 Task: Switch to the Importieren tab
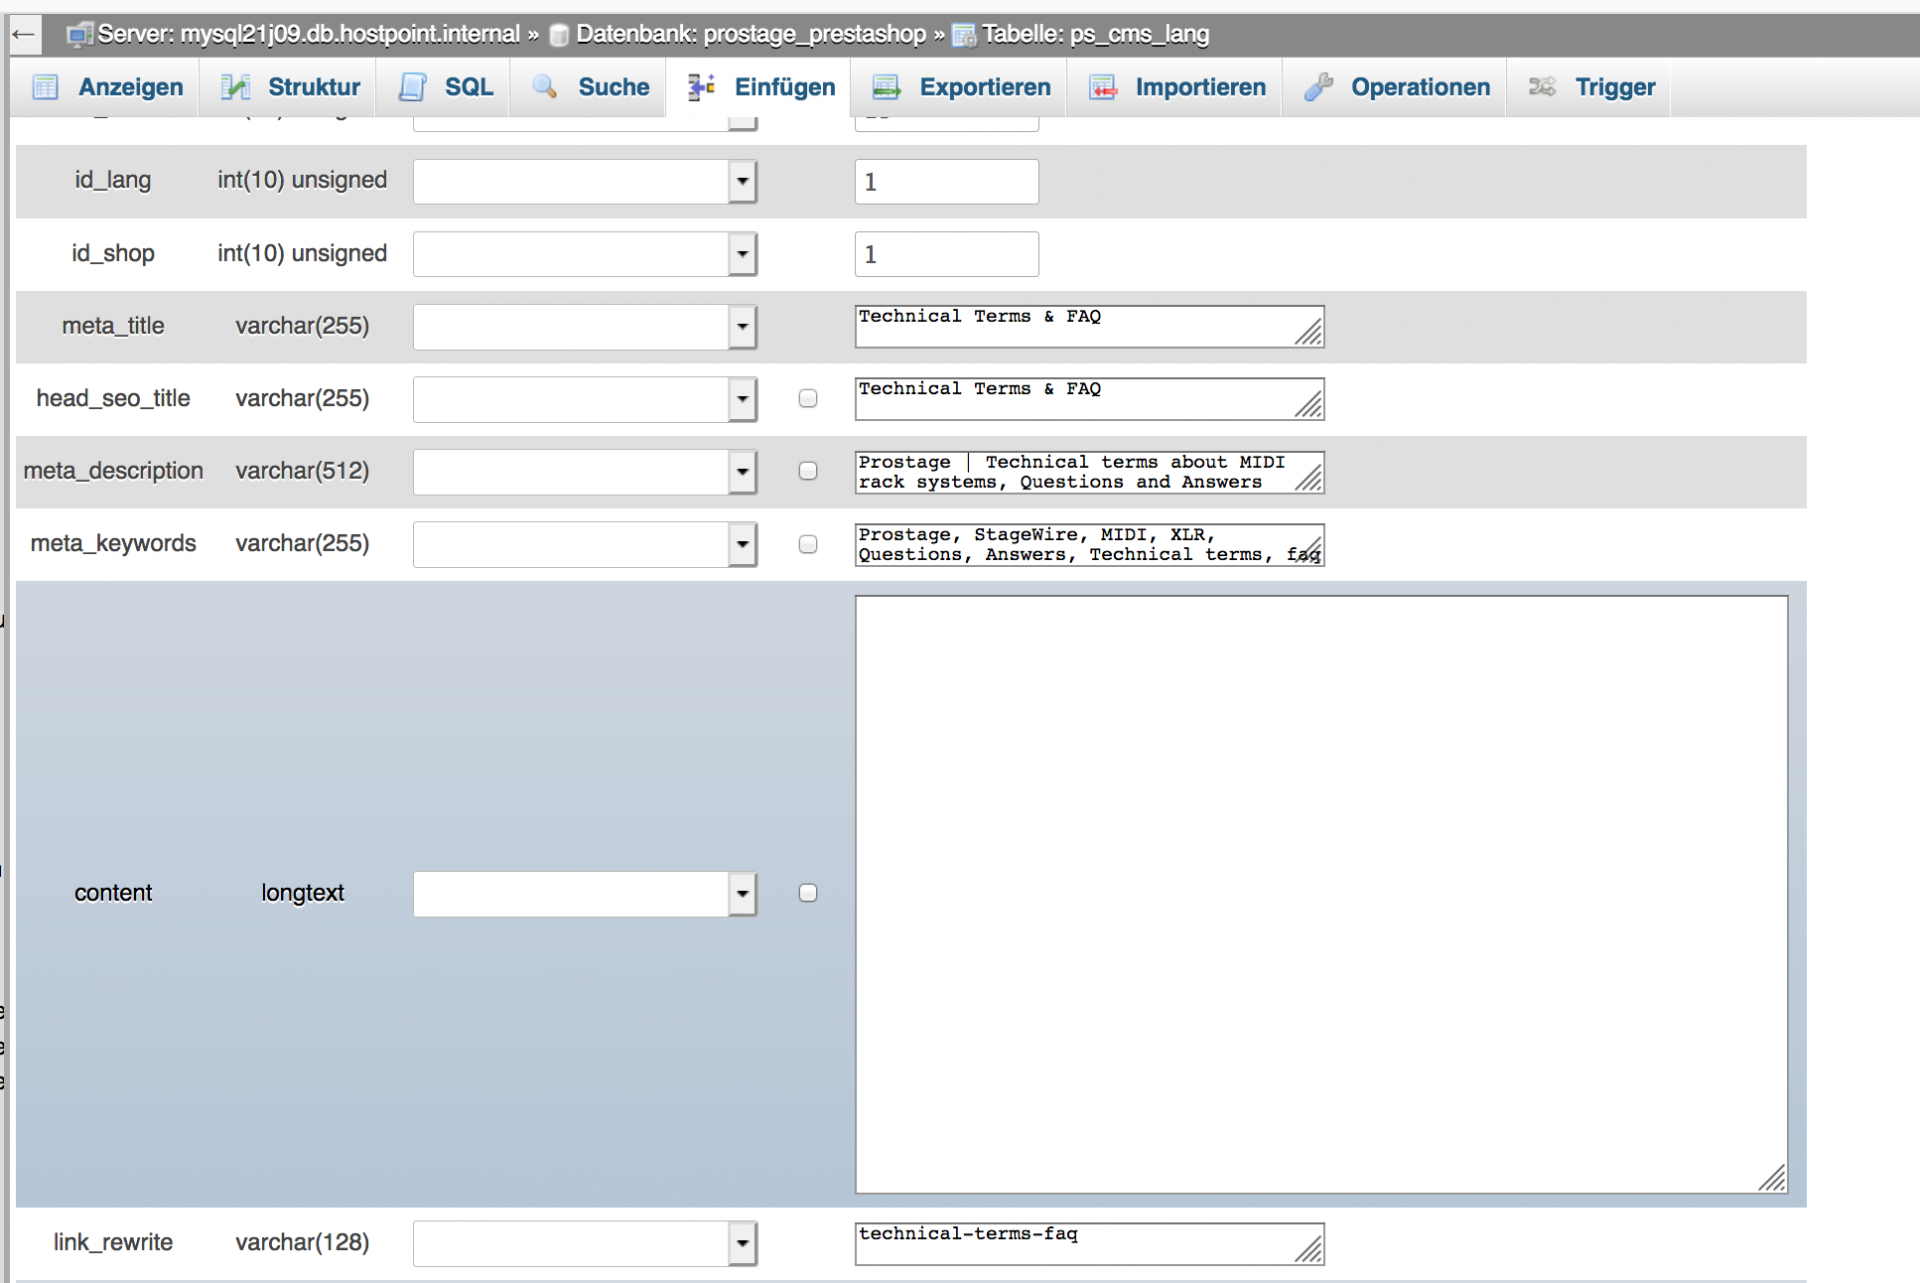coord(1199,87)
